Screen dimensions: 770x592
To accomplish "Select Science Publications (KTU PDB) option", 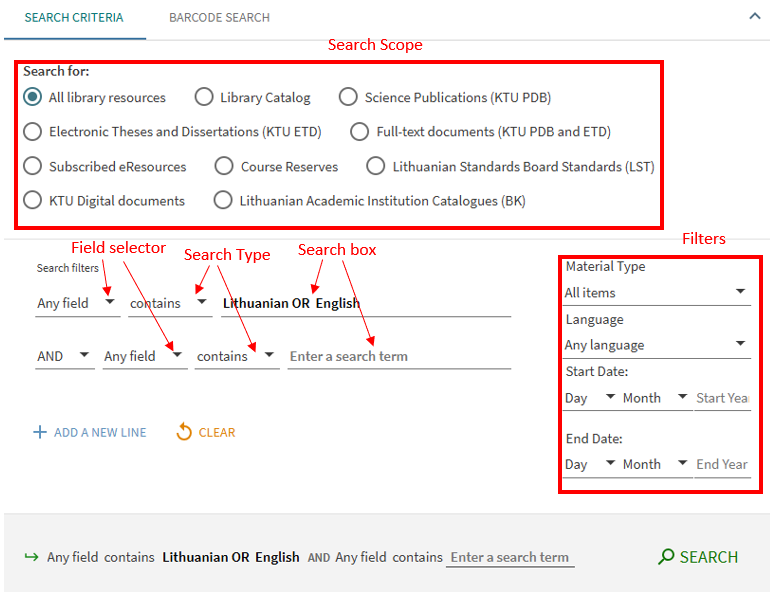I will coord(348,97).
